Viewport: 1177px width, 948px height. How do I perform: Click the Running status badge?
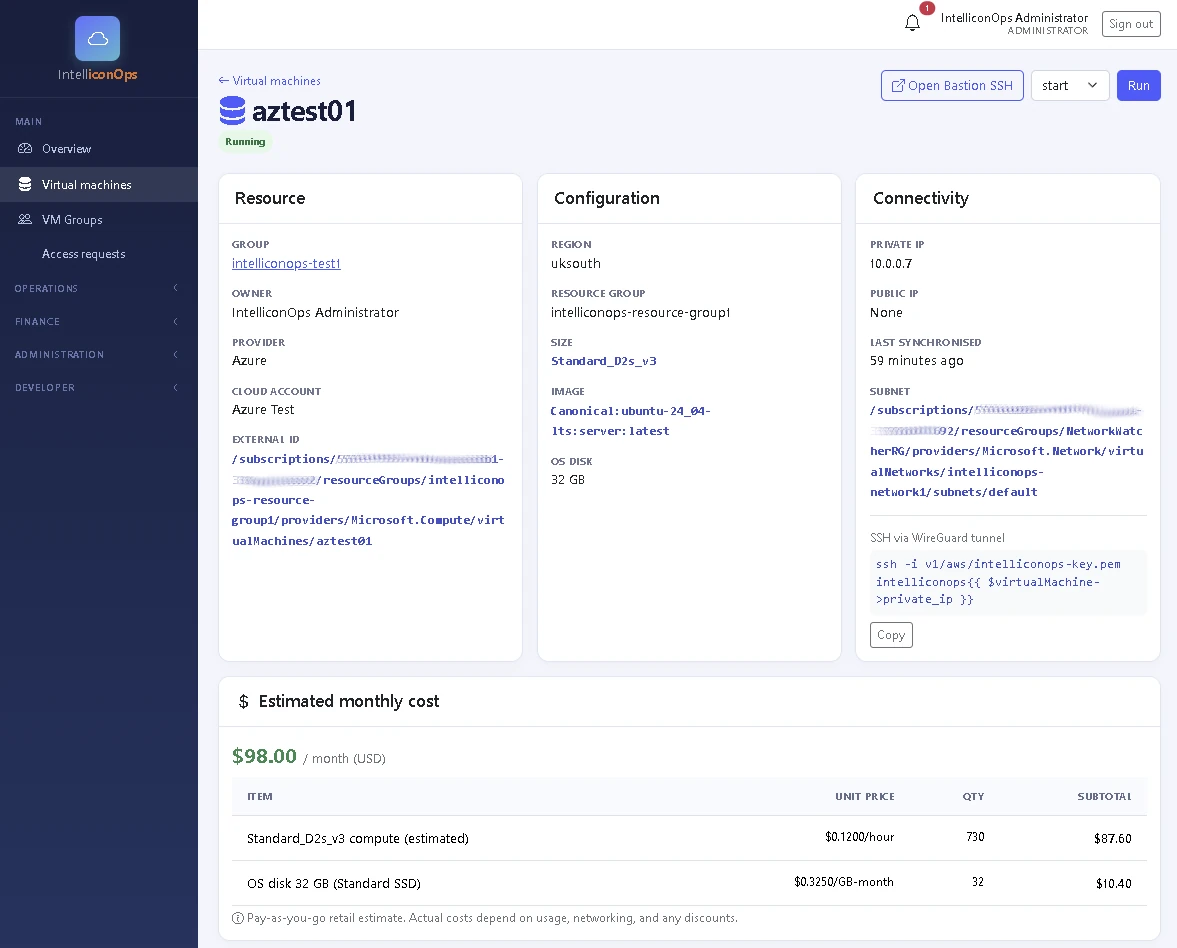tap(245, 141)
